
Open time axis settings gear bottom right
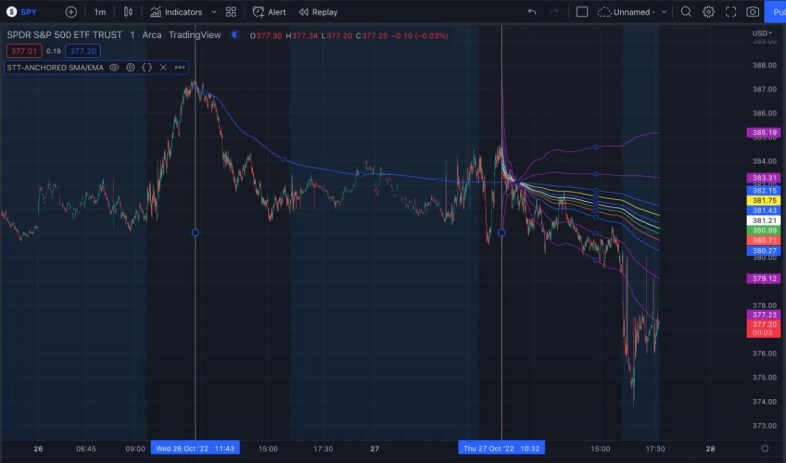pos(764,448)
